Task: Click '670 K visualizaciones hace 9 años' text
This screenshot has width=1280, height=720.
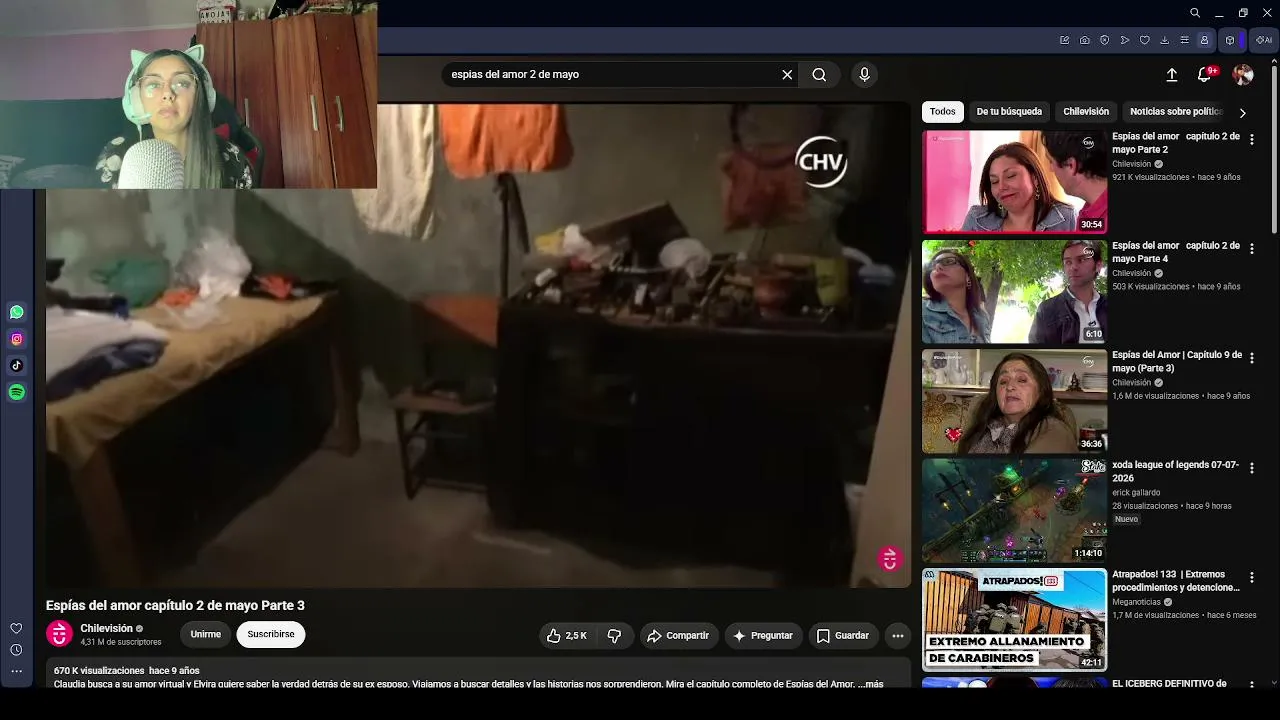Action: (x=127, y=670)
